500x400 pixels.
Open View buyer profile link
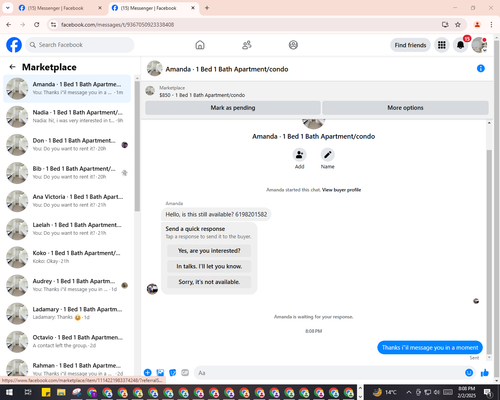click(x=341, y=190)
